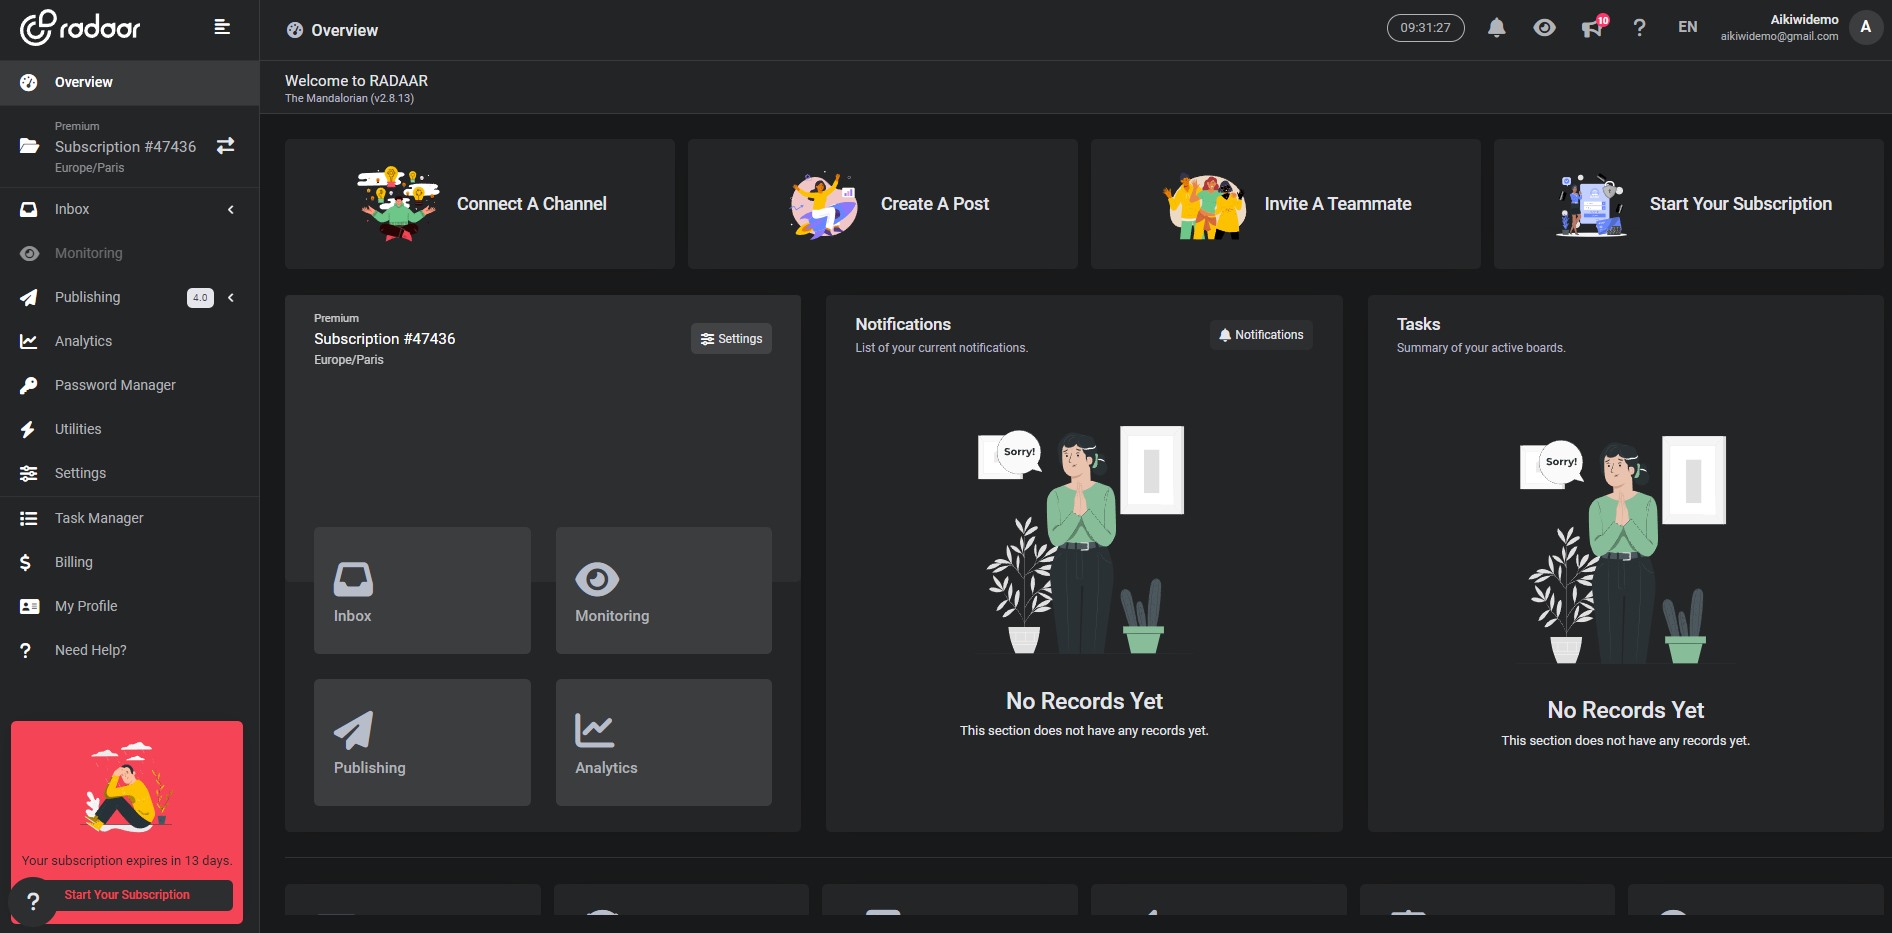Screen dimensions: 1892x933
Task: Click 'Welcome to RADAAR' heading text
Action: click(x=356, y=81)
